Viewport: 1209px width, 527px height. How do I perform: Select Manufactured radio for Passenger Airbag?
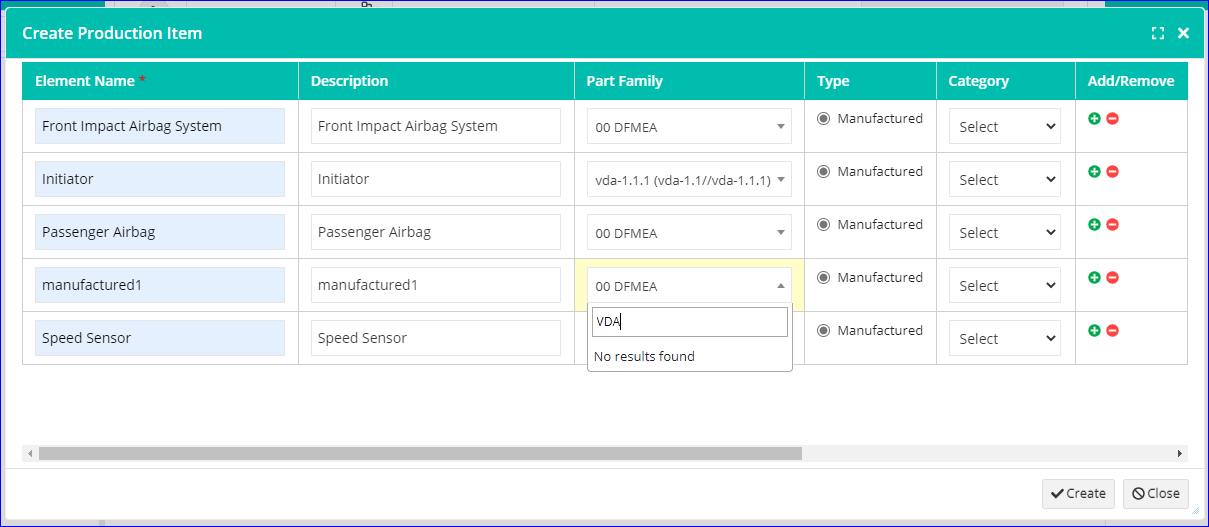coord(824,224)
